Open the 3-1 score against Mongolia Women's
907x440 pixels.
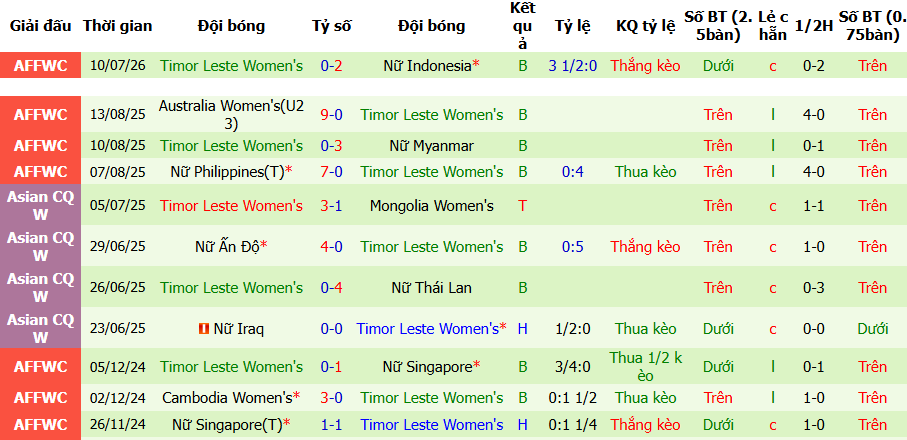pyautogui.click(x=331, y=206)
